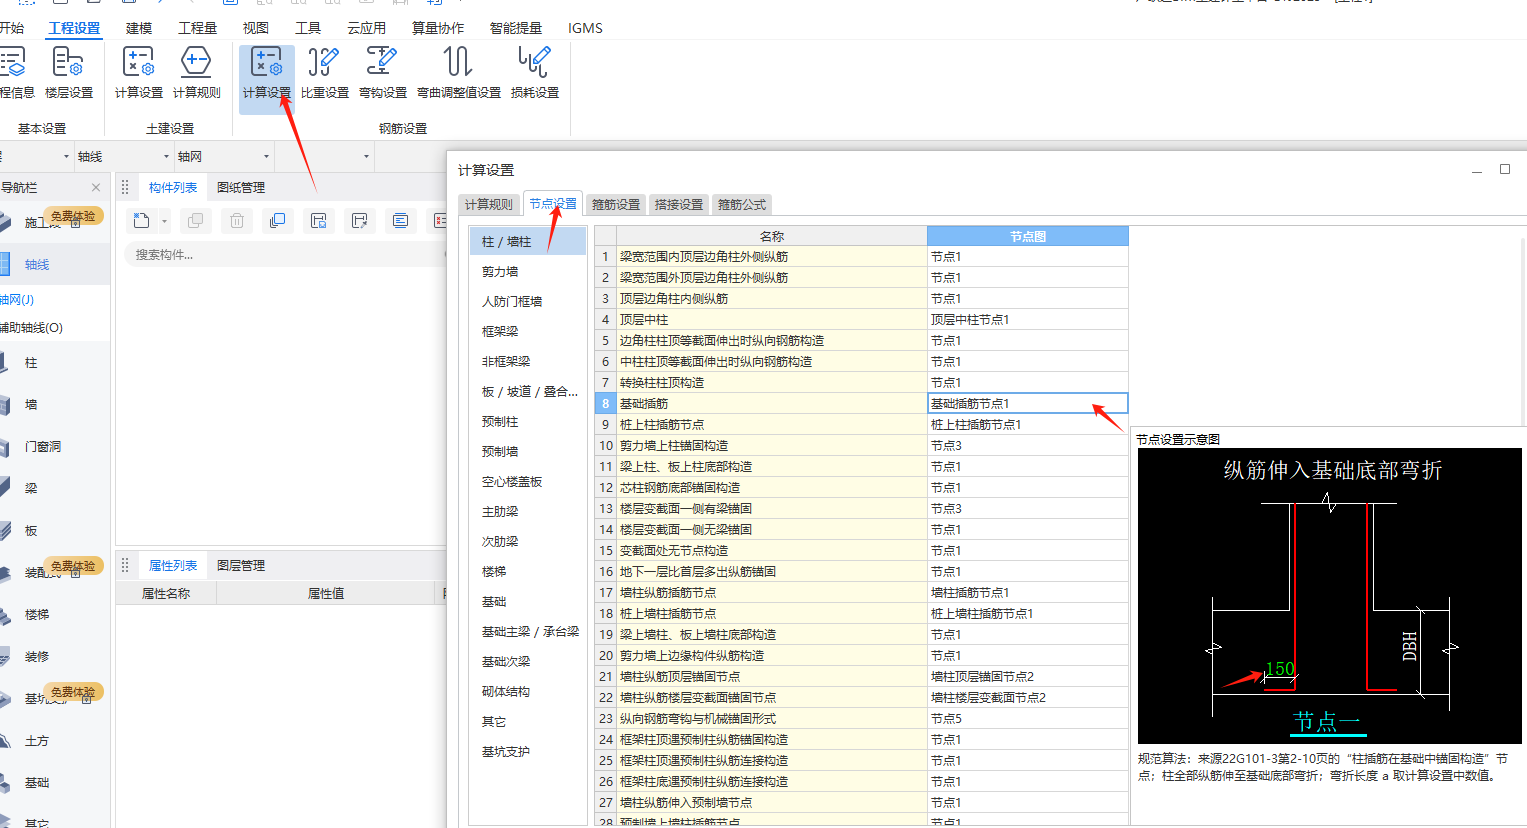Image resolution: width=1527 pixels, height=828 pixels.
Task: Open 弯曲调整值设置 icon
Action: [x=458, y=73]
